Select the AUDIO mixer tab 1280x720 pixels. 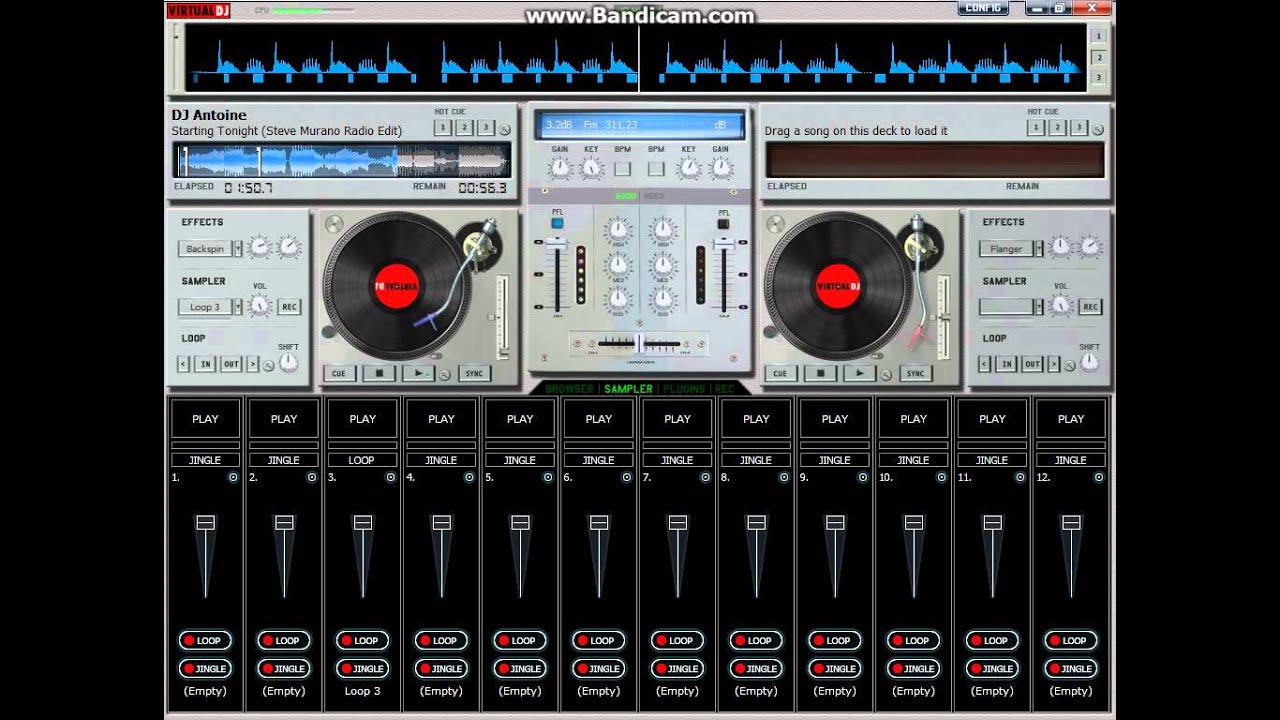[627, 197]
